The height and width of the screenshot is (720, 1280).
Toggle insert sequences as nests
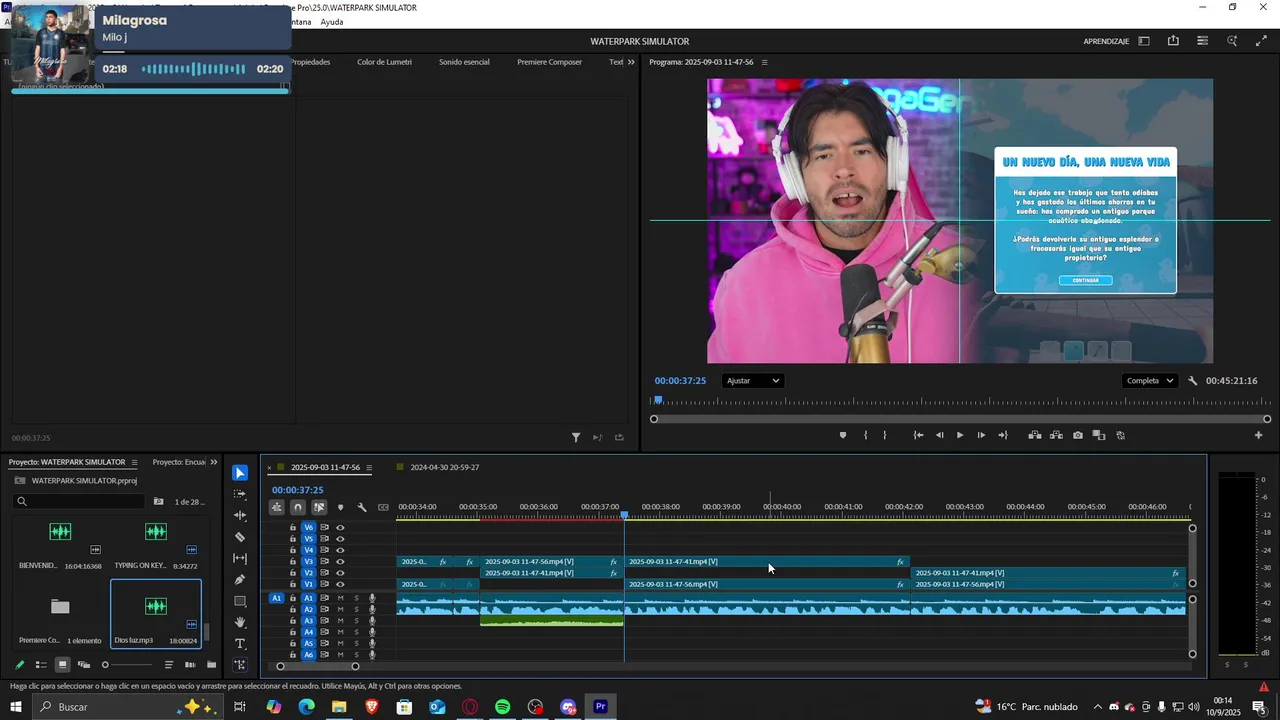[277, 508]
